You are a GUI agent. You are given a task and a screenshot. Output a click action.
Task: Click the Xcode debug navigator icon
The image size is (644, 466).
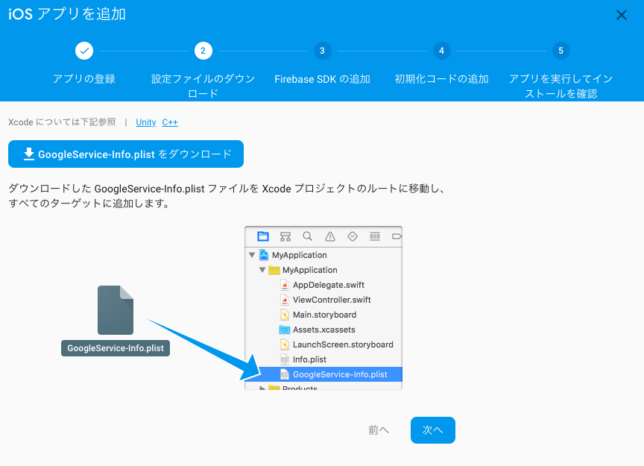coord(375,236)
